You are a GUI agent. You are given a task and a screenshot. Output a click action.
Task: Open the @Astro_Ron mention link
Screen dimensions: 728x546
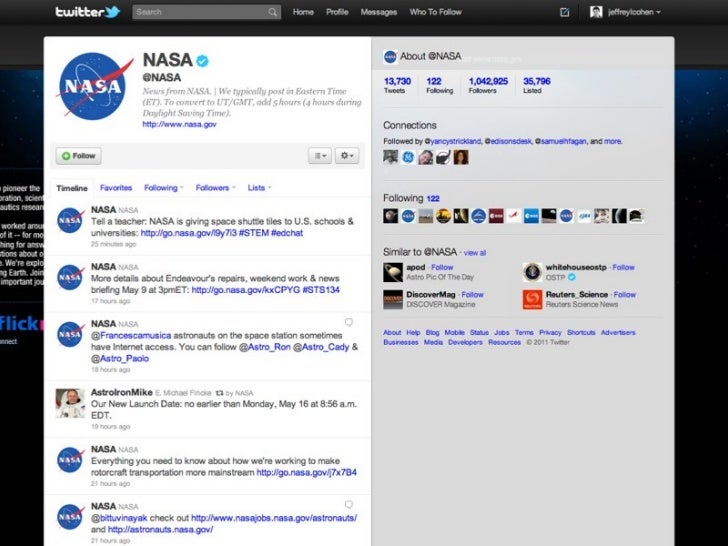265,347
